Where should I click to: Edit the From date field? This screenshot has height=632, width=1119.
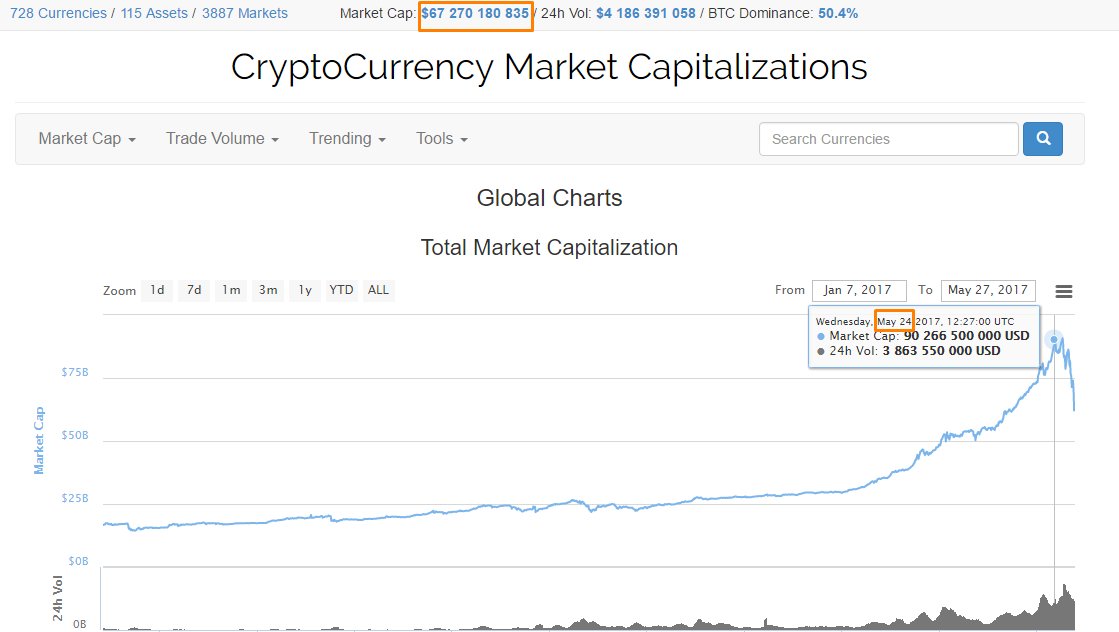click(x=858, y=290)
